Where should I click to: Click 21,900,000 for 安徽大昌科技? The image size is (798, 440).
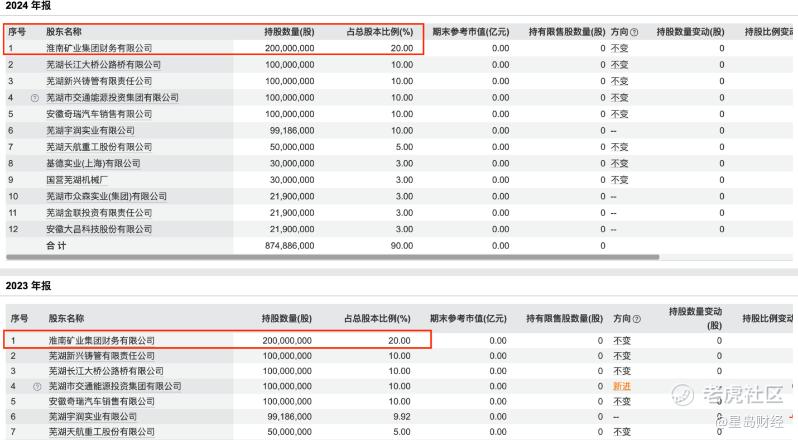point(292,229)
